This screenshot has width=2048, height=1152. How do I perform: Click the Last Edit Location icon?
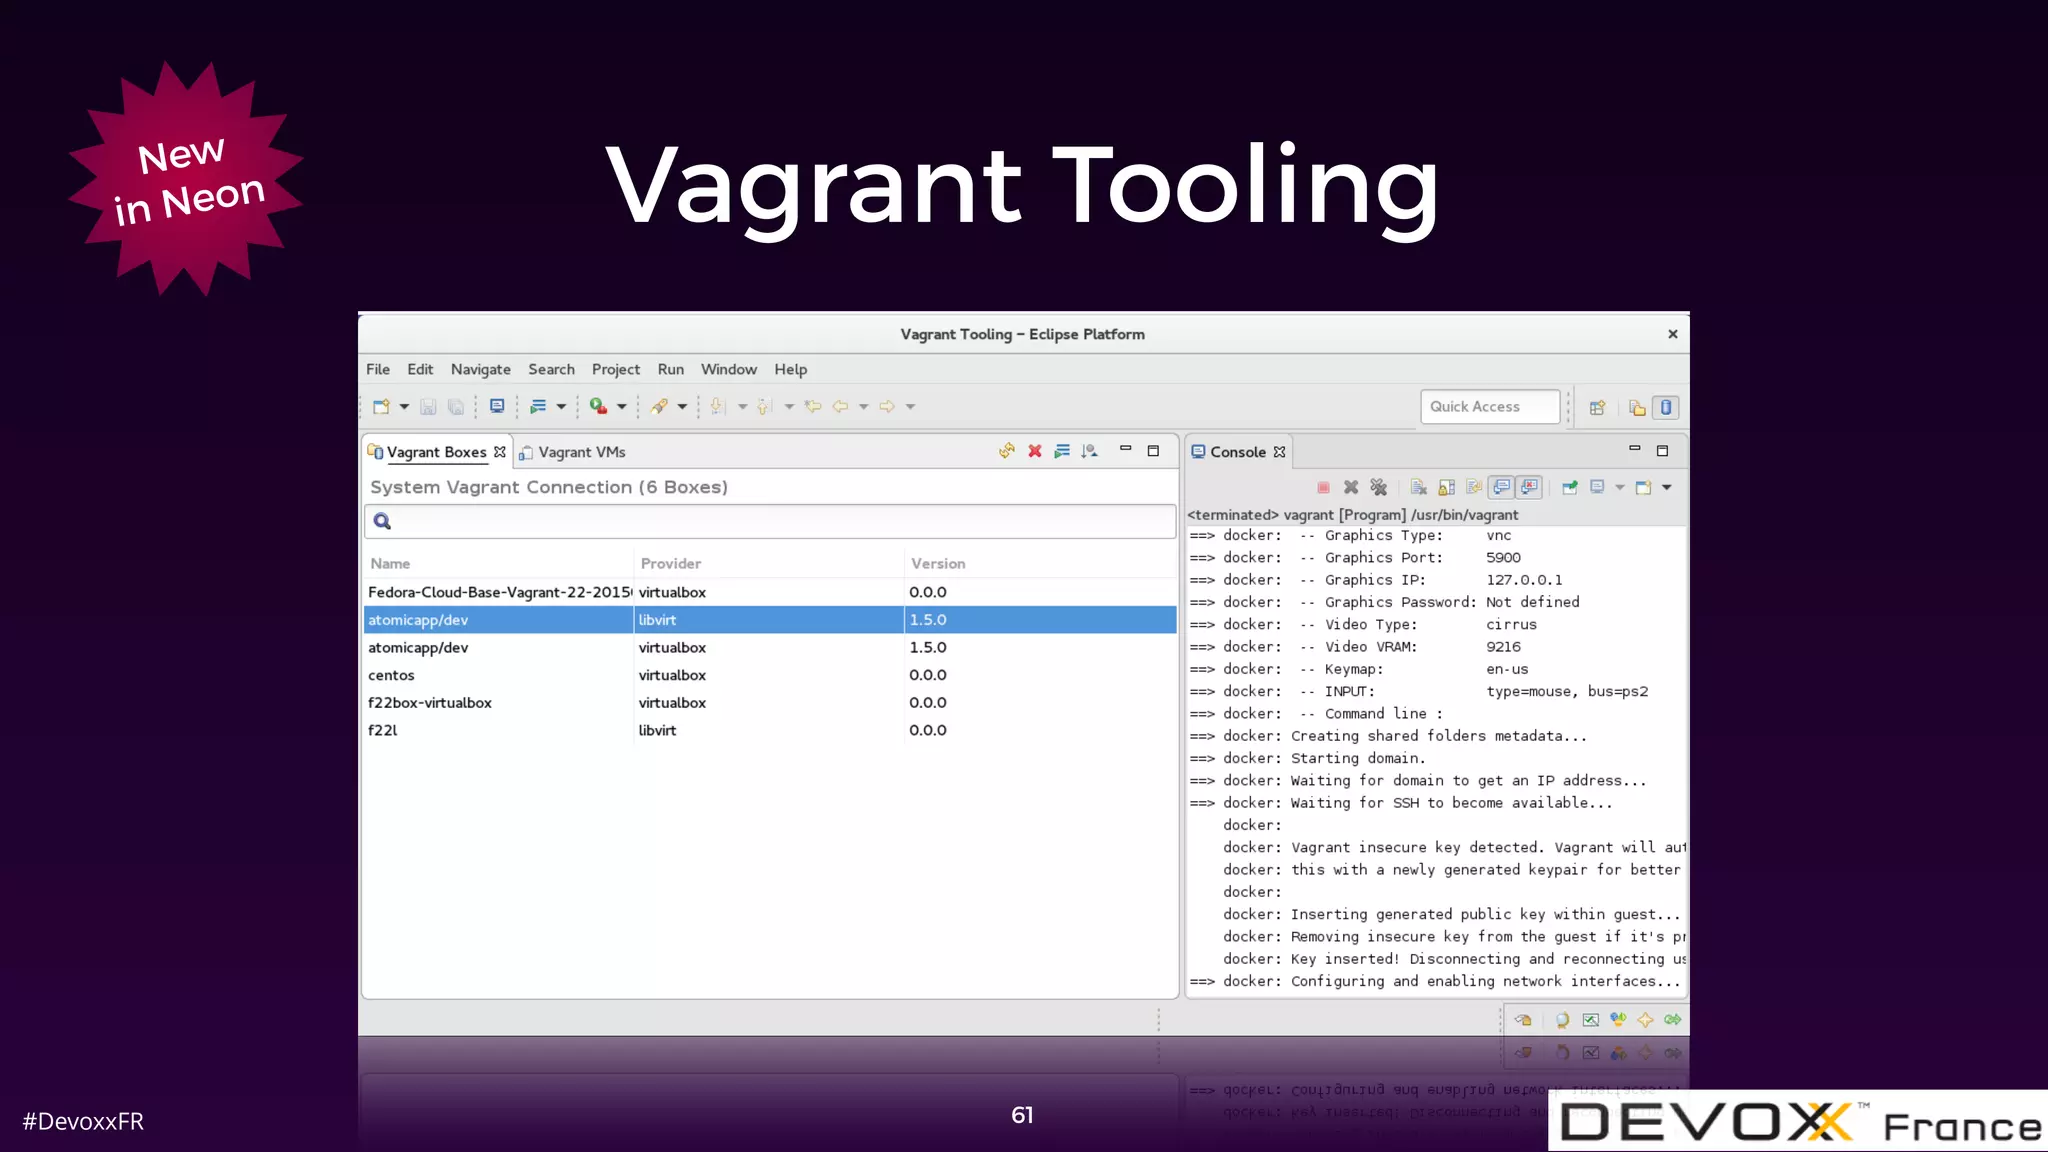pos(813,406)
